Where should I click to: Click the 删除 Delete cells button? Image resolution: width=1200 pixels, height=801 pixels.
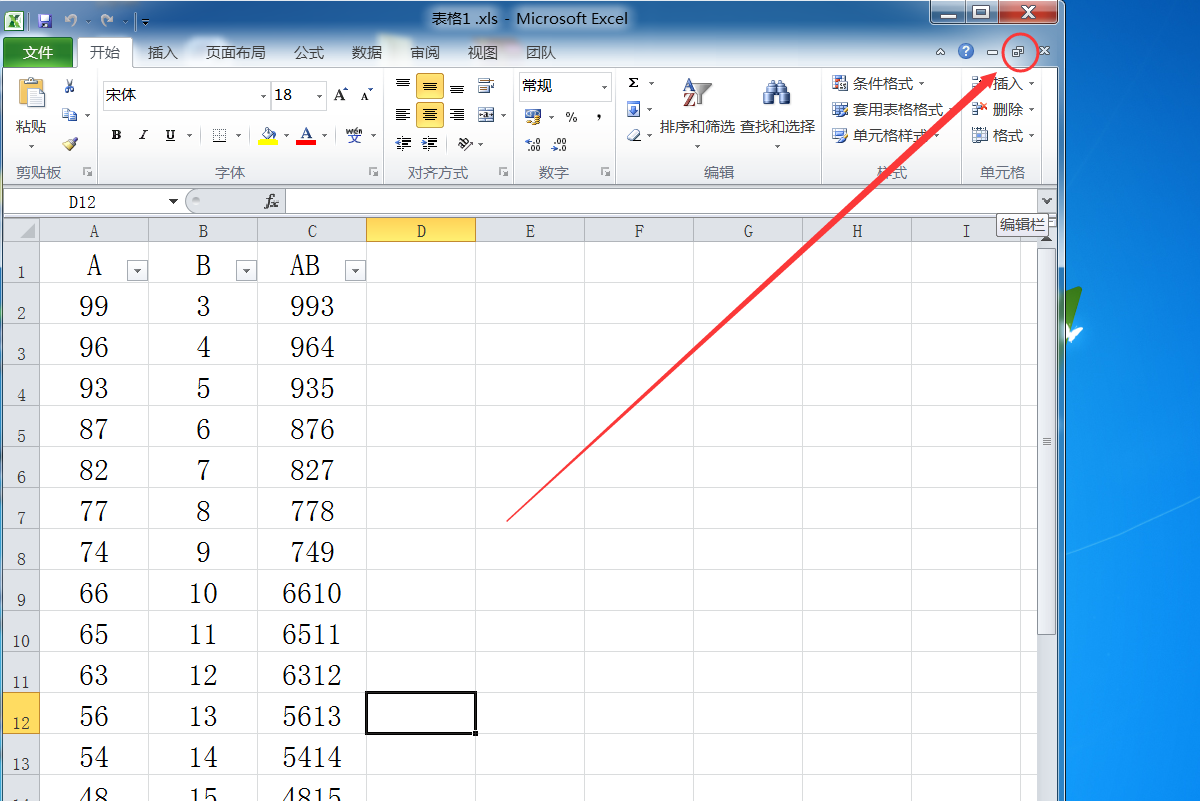point(1003,109)
